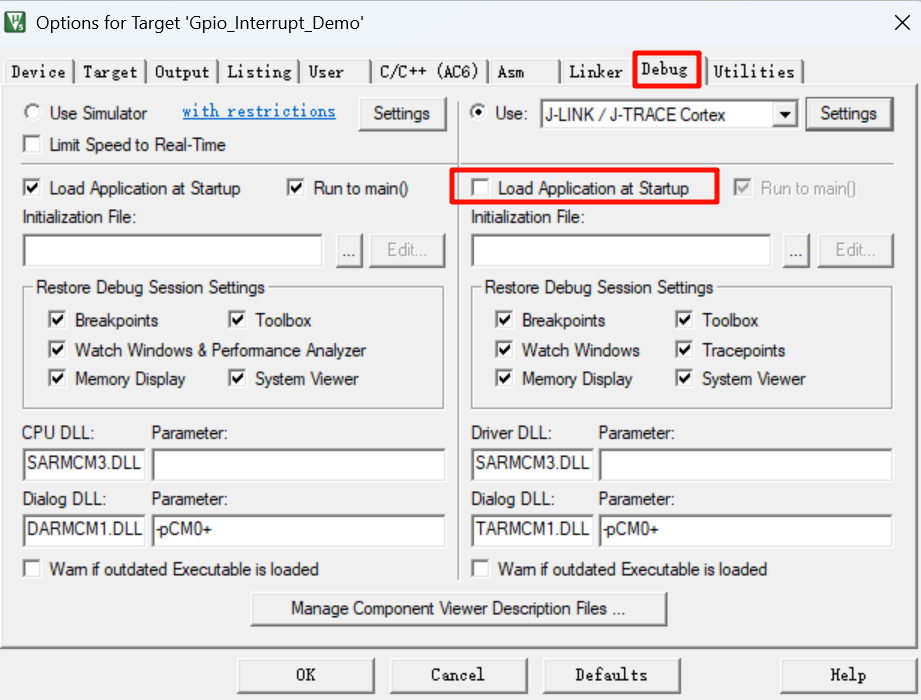Toggle debugger Memory Display checkbox
The width and height of the screenshot is (921, 700).
coord(504,378)
